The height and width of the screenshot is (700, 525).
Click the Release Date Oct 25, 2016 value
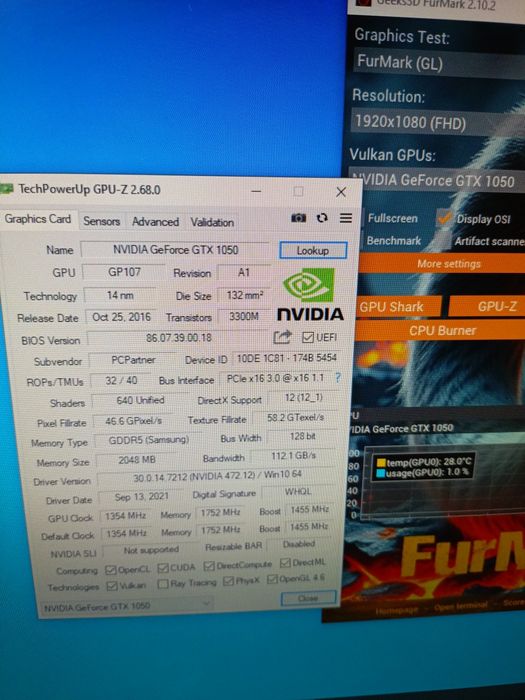click(x=121, y=317)
